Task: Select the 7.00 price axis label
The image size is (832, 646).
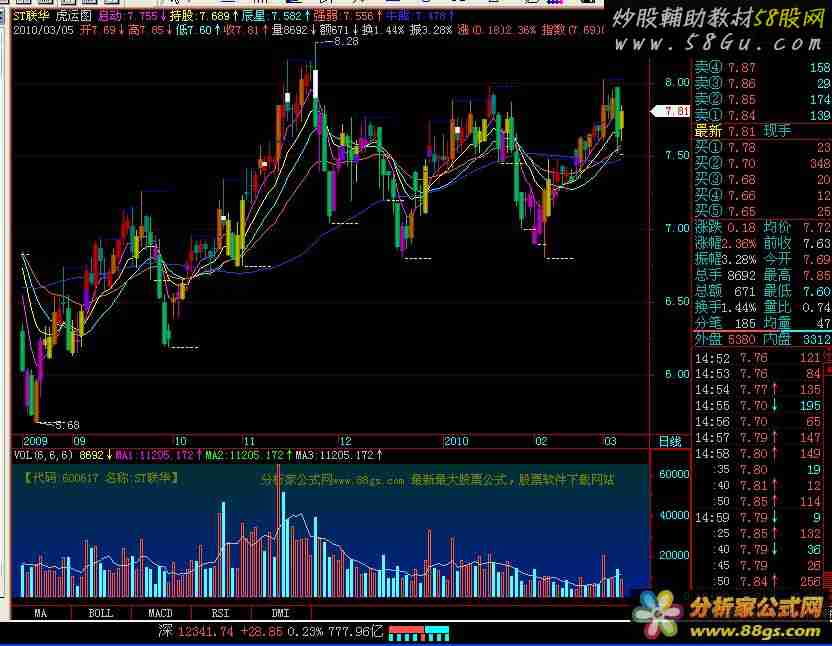Action: [677, 228]
